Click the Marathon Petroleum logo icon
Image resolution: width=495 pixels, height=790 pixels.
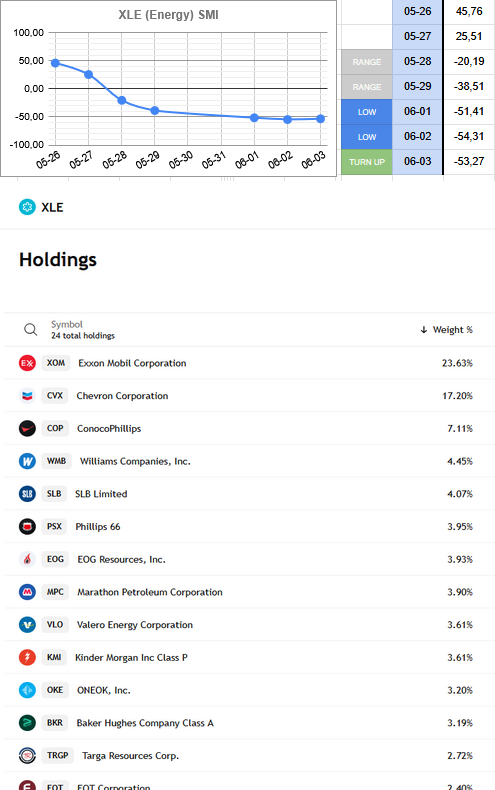click(27, 592)
